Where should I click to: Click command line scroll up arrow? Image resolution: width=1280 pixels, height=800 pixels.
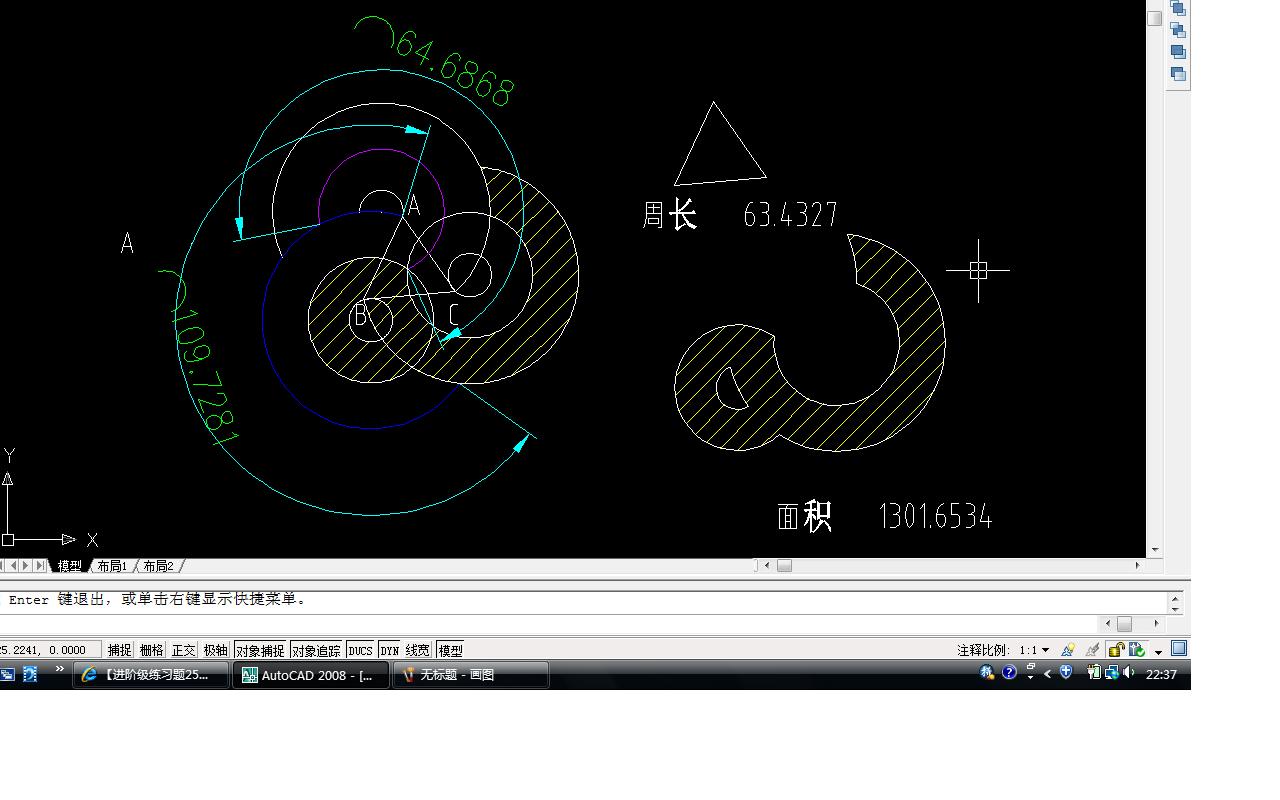click(x=1176, y=597)
